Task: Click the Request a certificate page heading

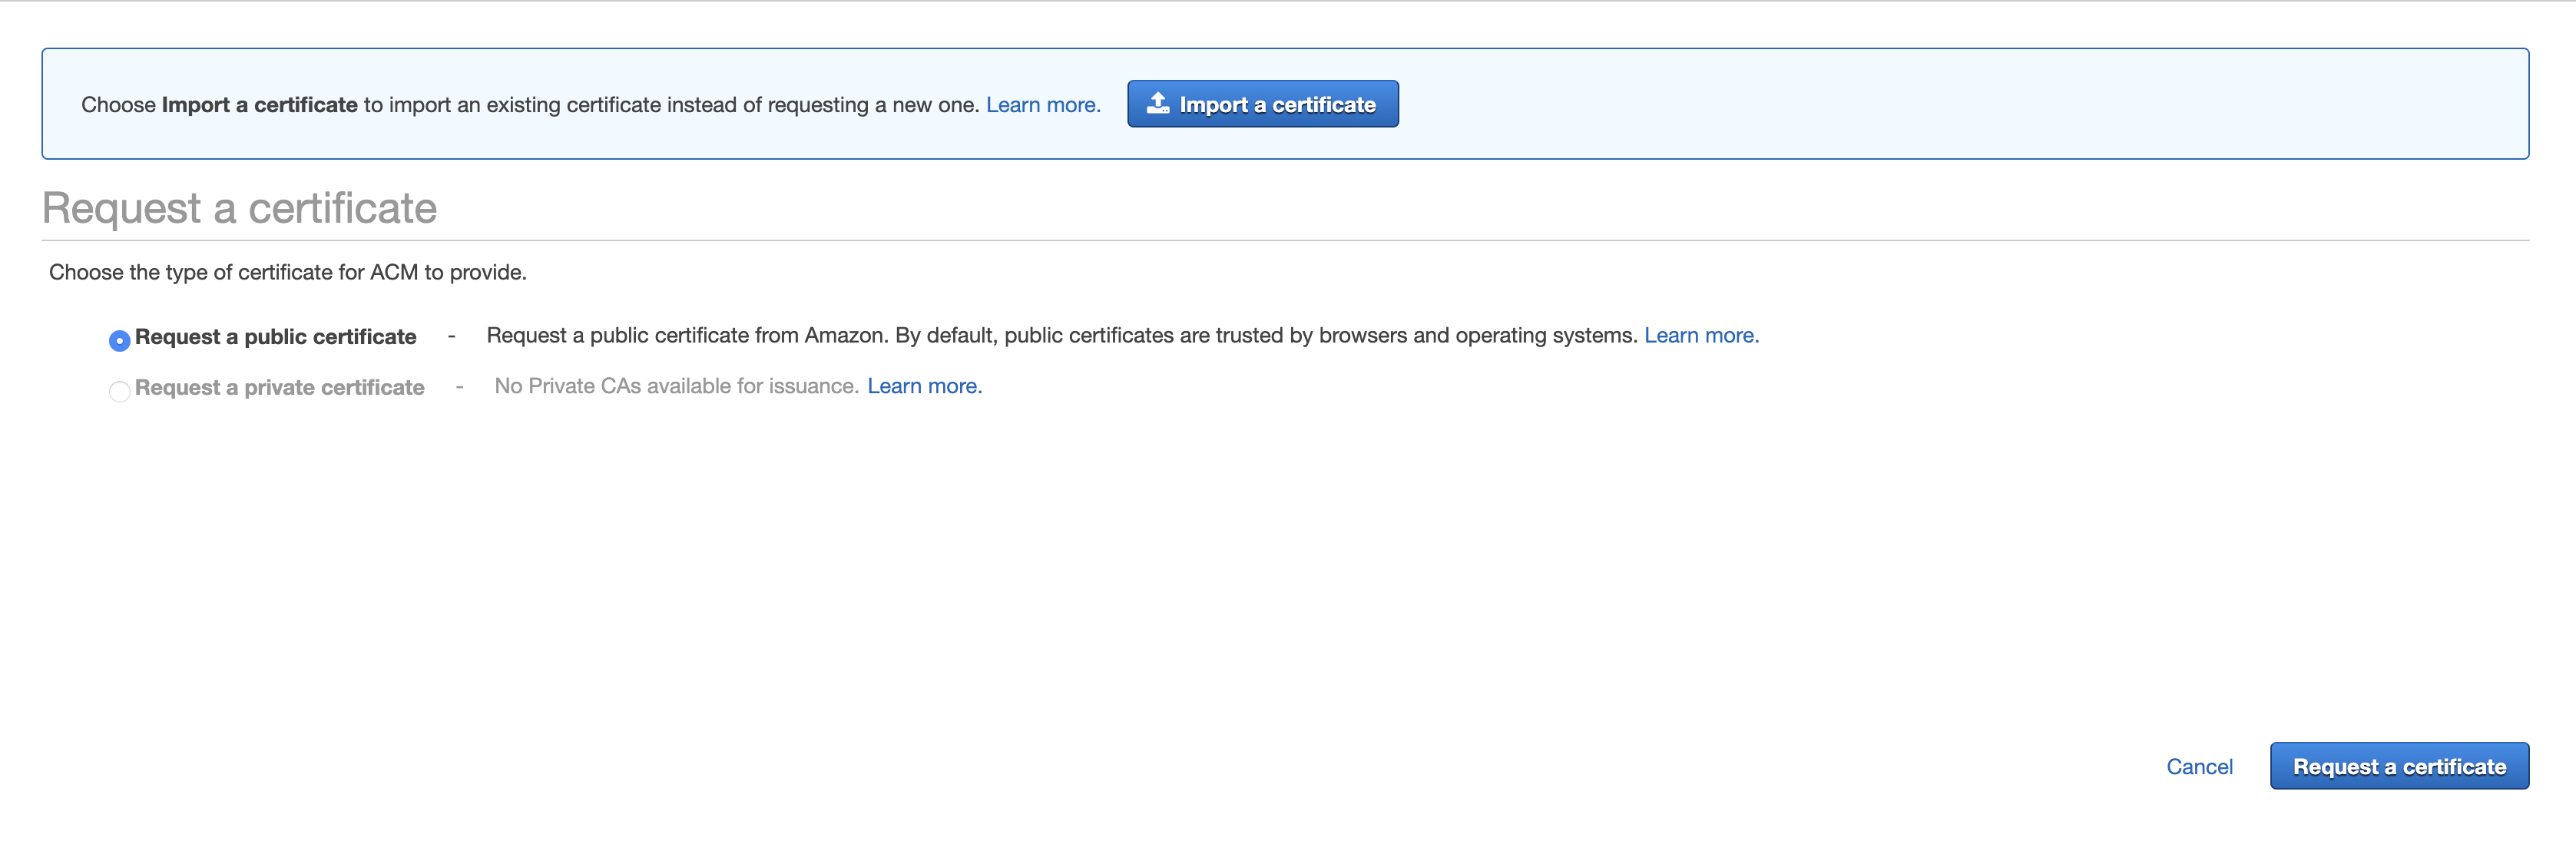Action: (239, 208)
